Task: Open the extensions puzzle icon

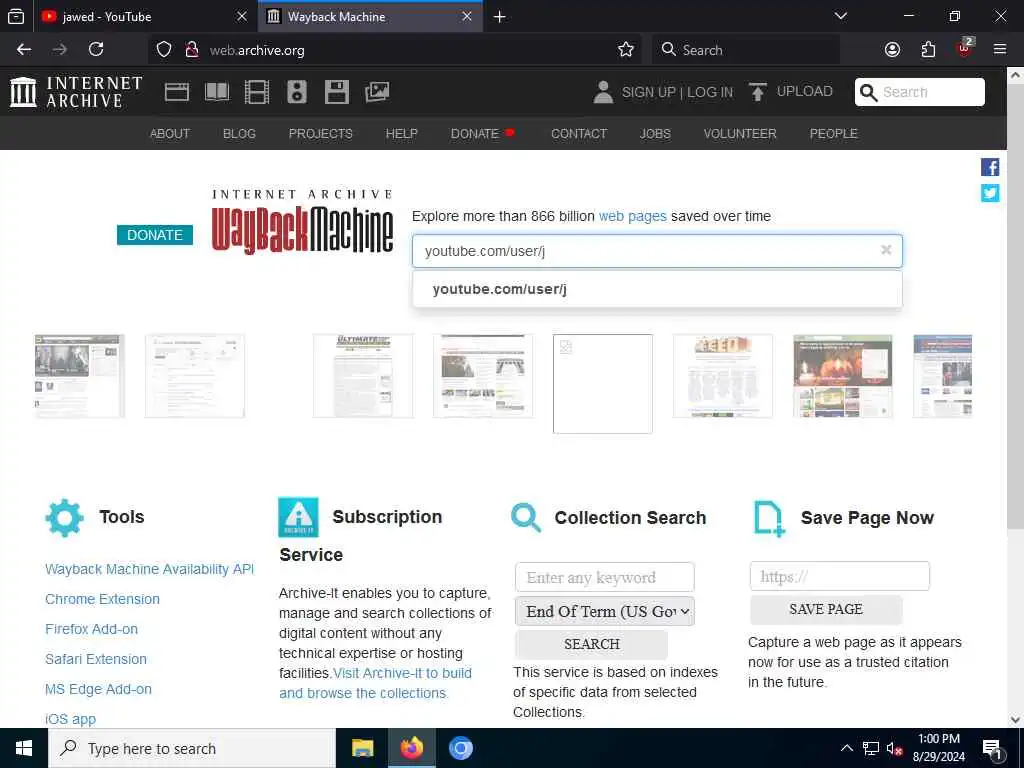Action: pos(928,50)
